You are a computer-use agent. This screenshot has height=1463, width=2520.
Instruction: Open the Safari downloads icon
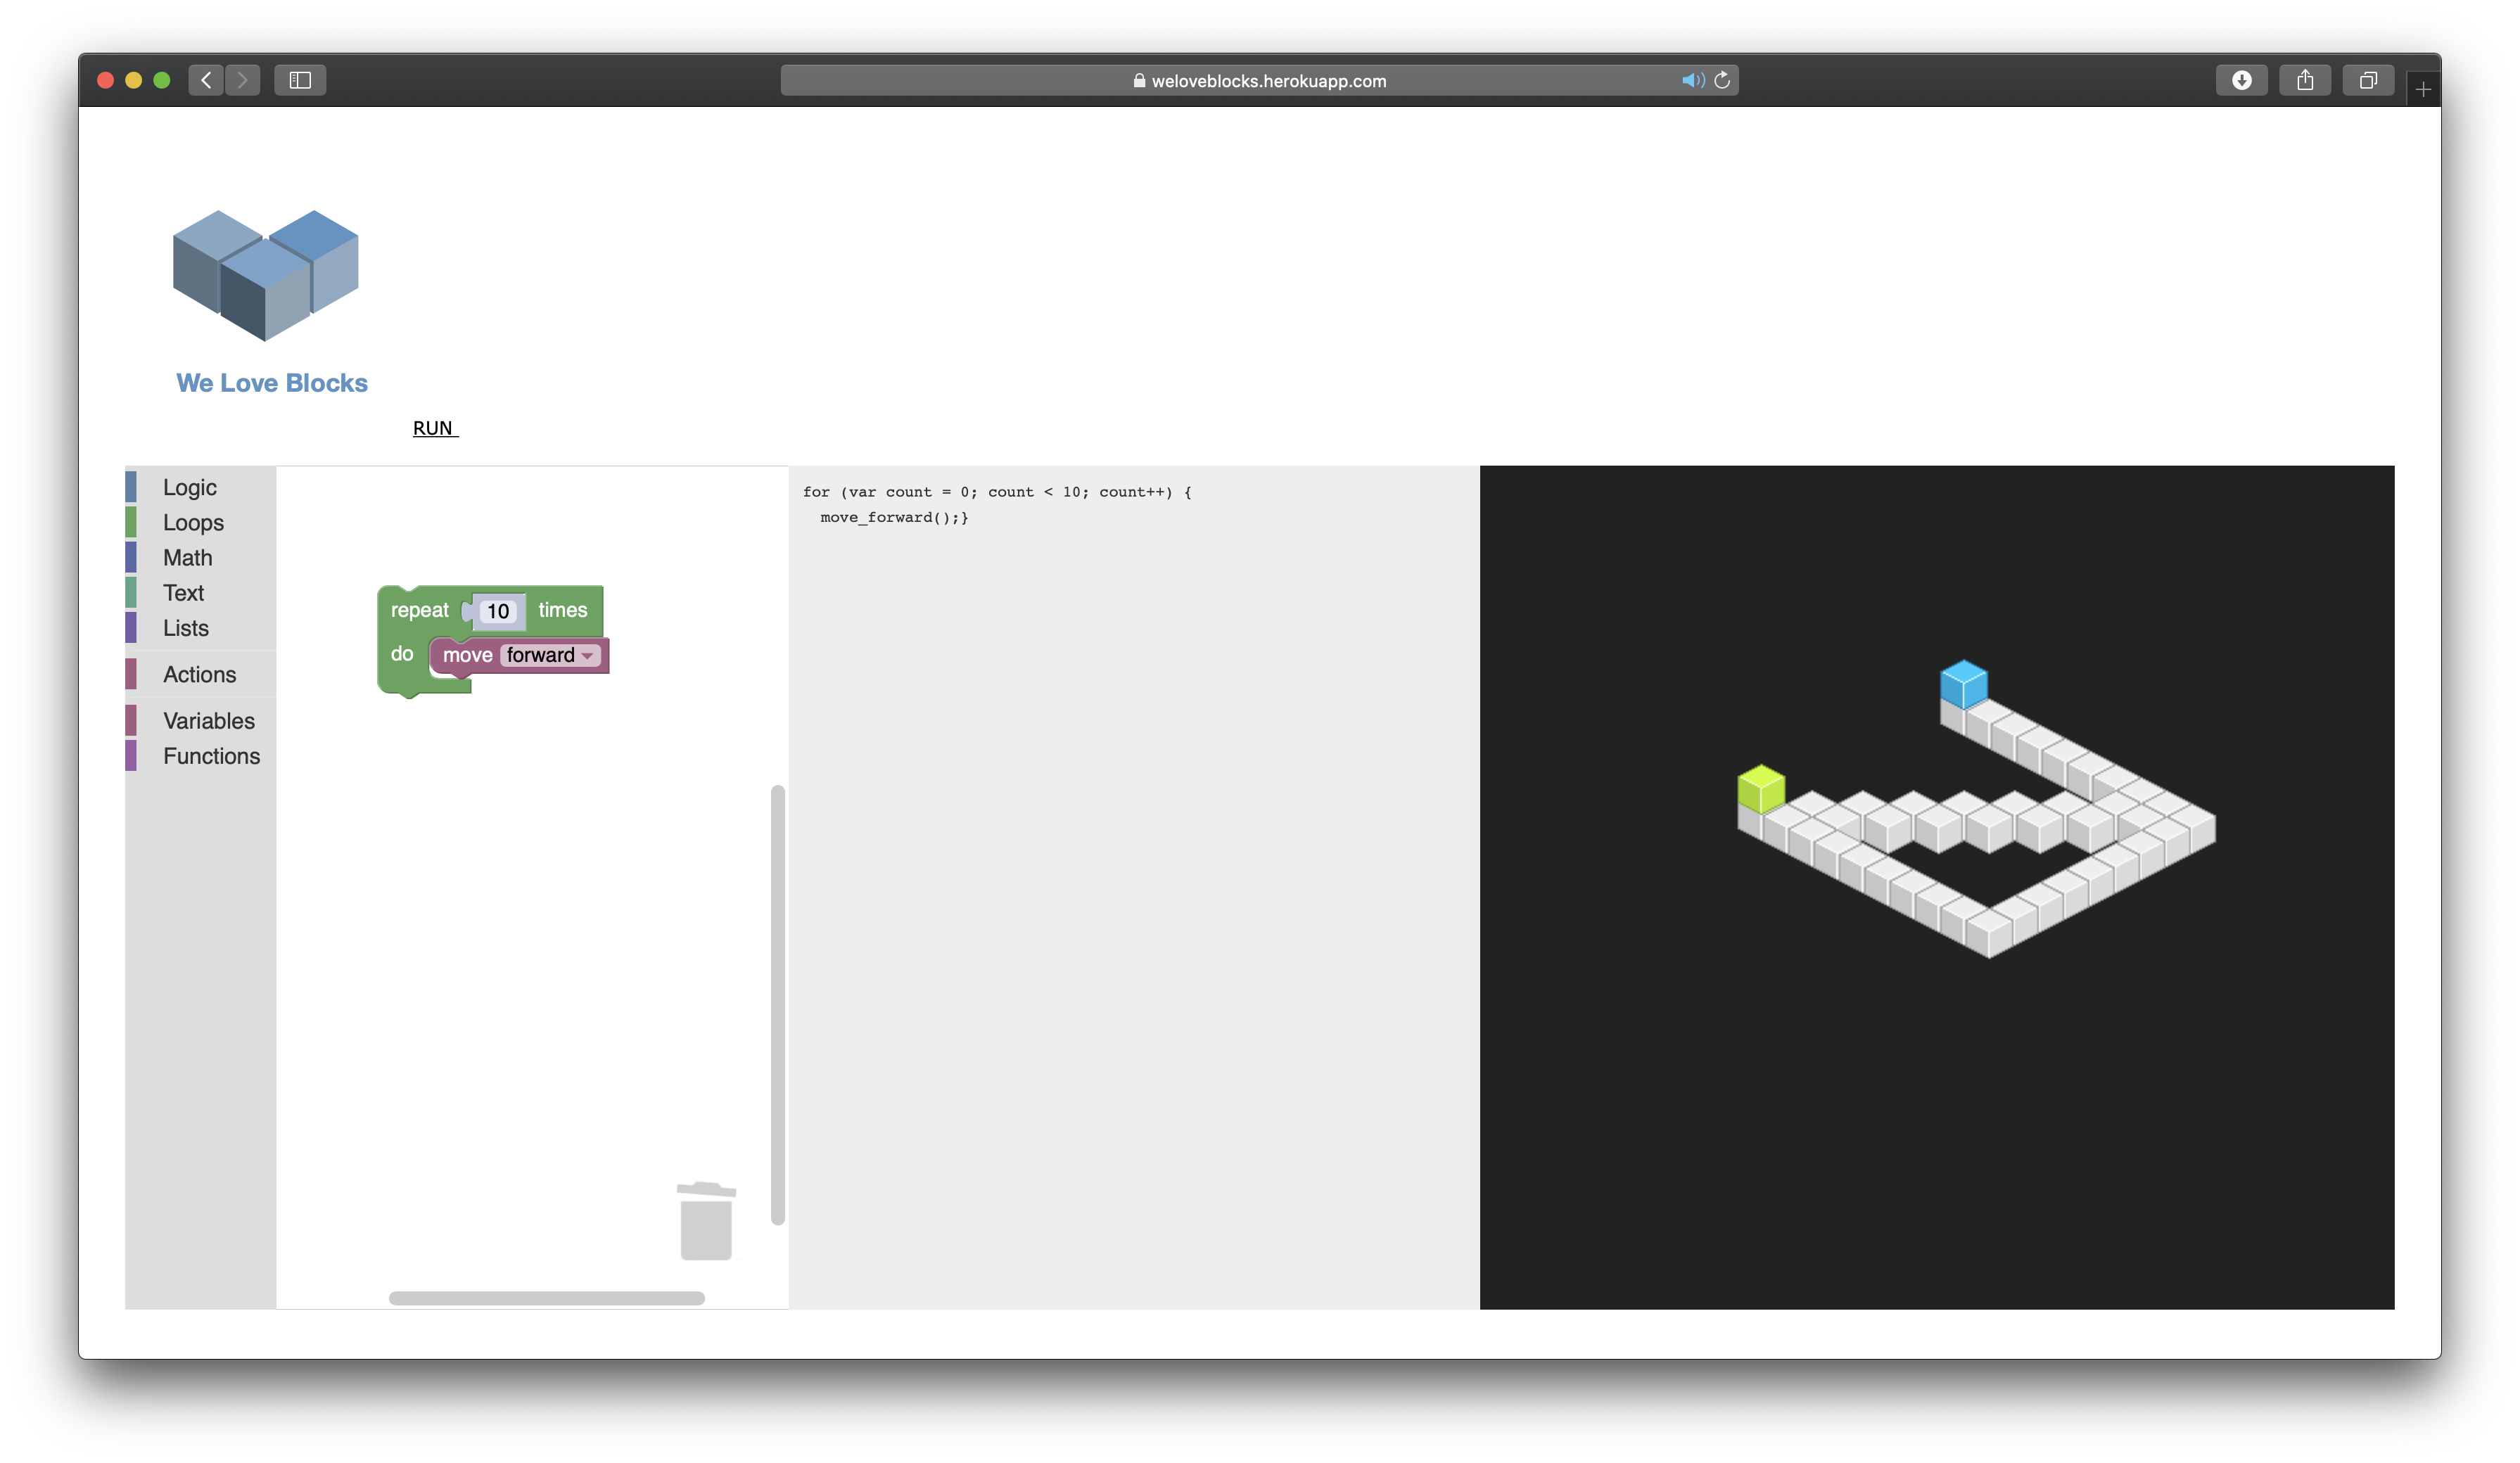tap(2241, 80)
